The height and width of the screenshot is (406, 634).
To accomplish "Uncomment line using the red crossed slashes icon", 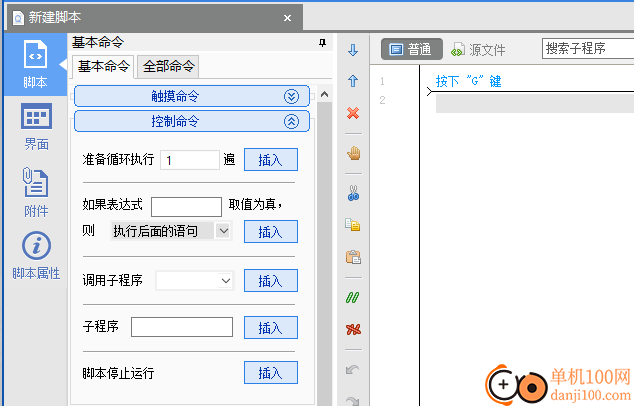I will coord(353,330).
